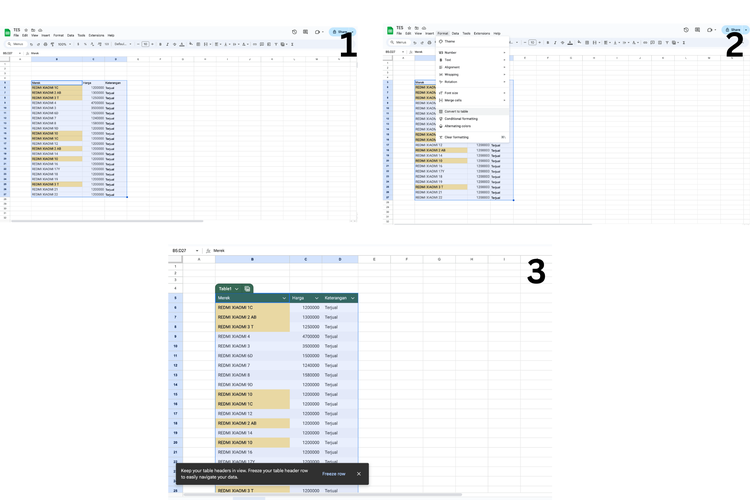750x500 pixels.
Task: Click the Share button in first screenshot
Action: click(x=343, y=31)
